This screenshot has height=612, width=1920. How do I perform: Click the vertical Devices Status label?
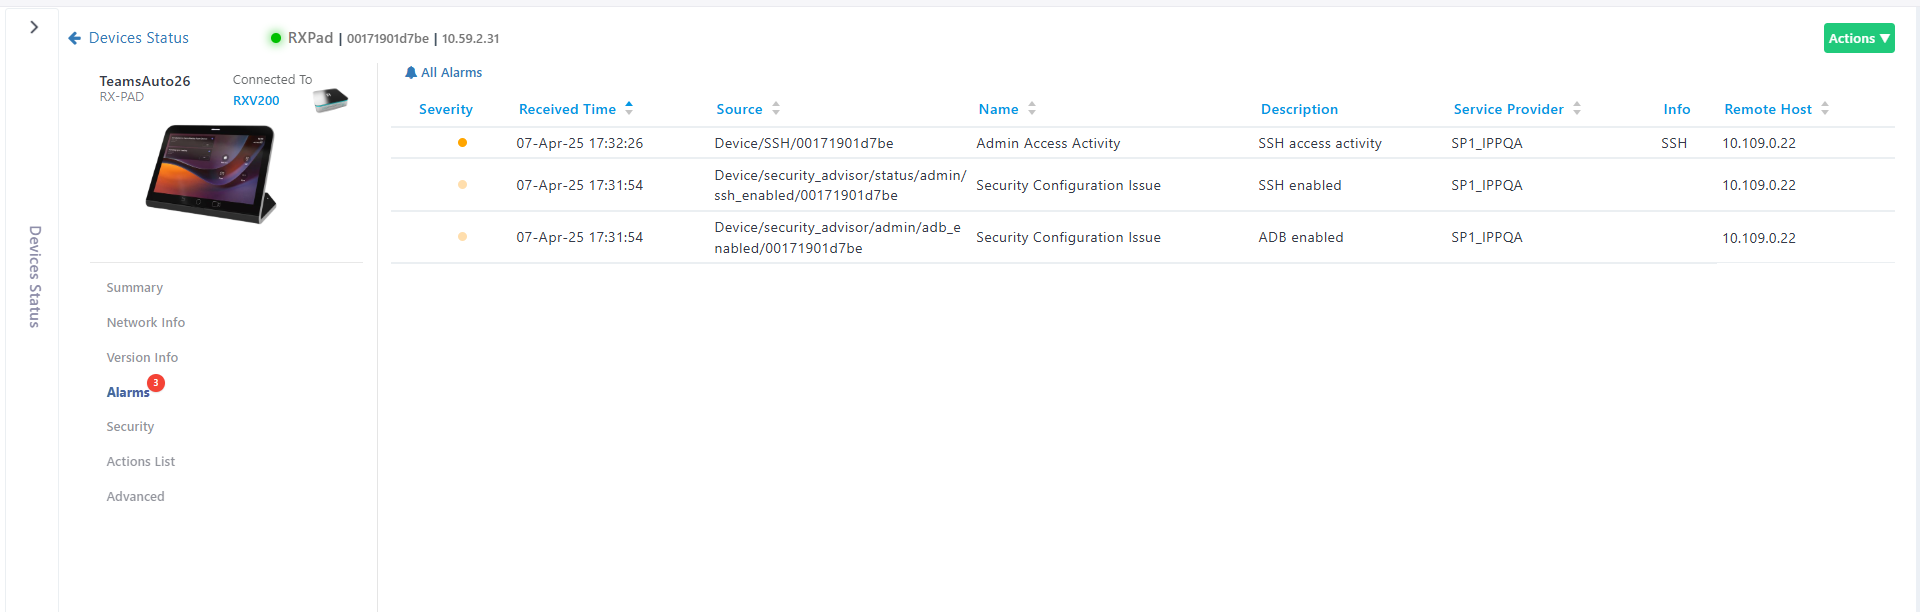coord(35,276)
